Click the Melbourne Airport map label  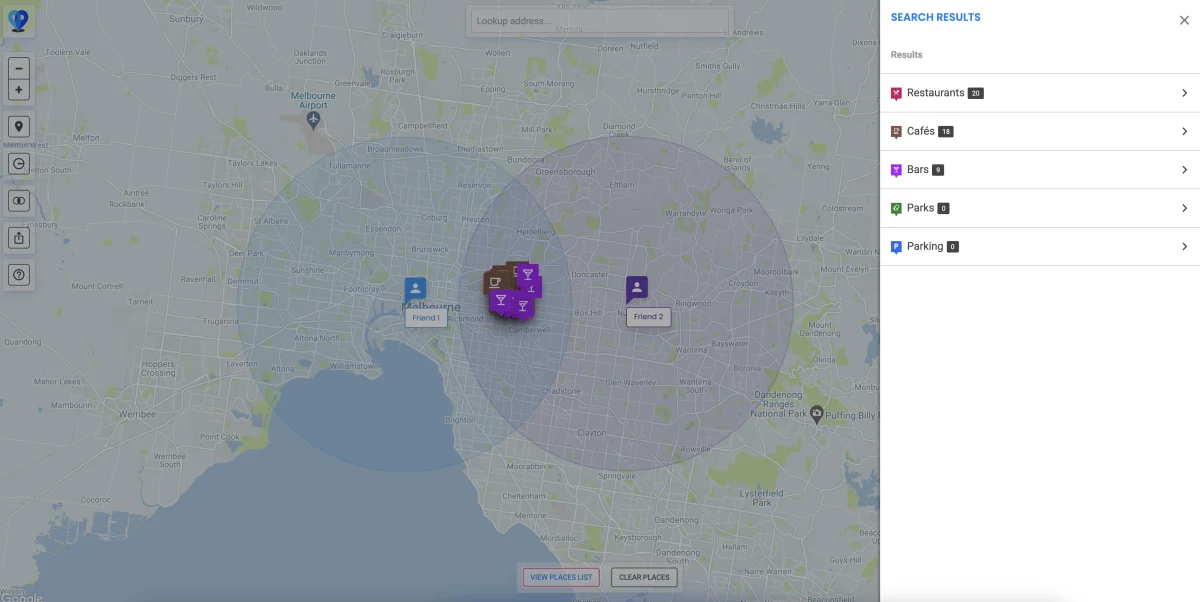[313, 99]
